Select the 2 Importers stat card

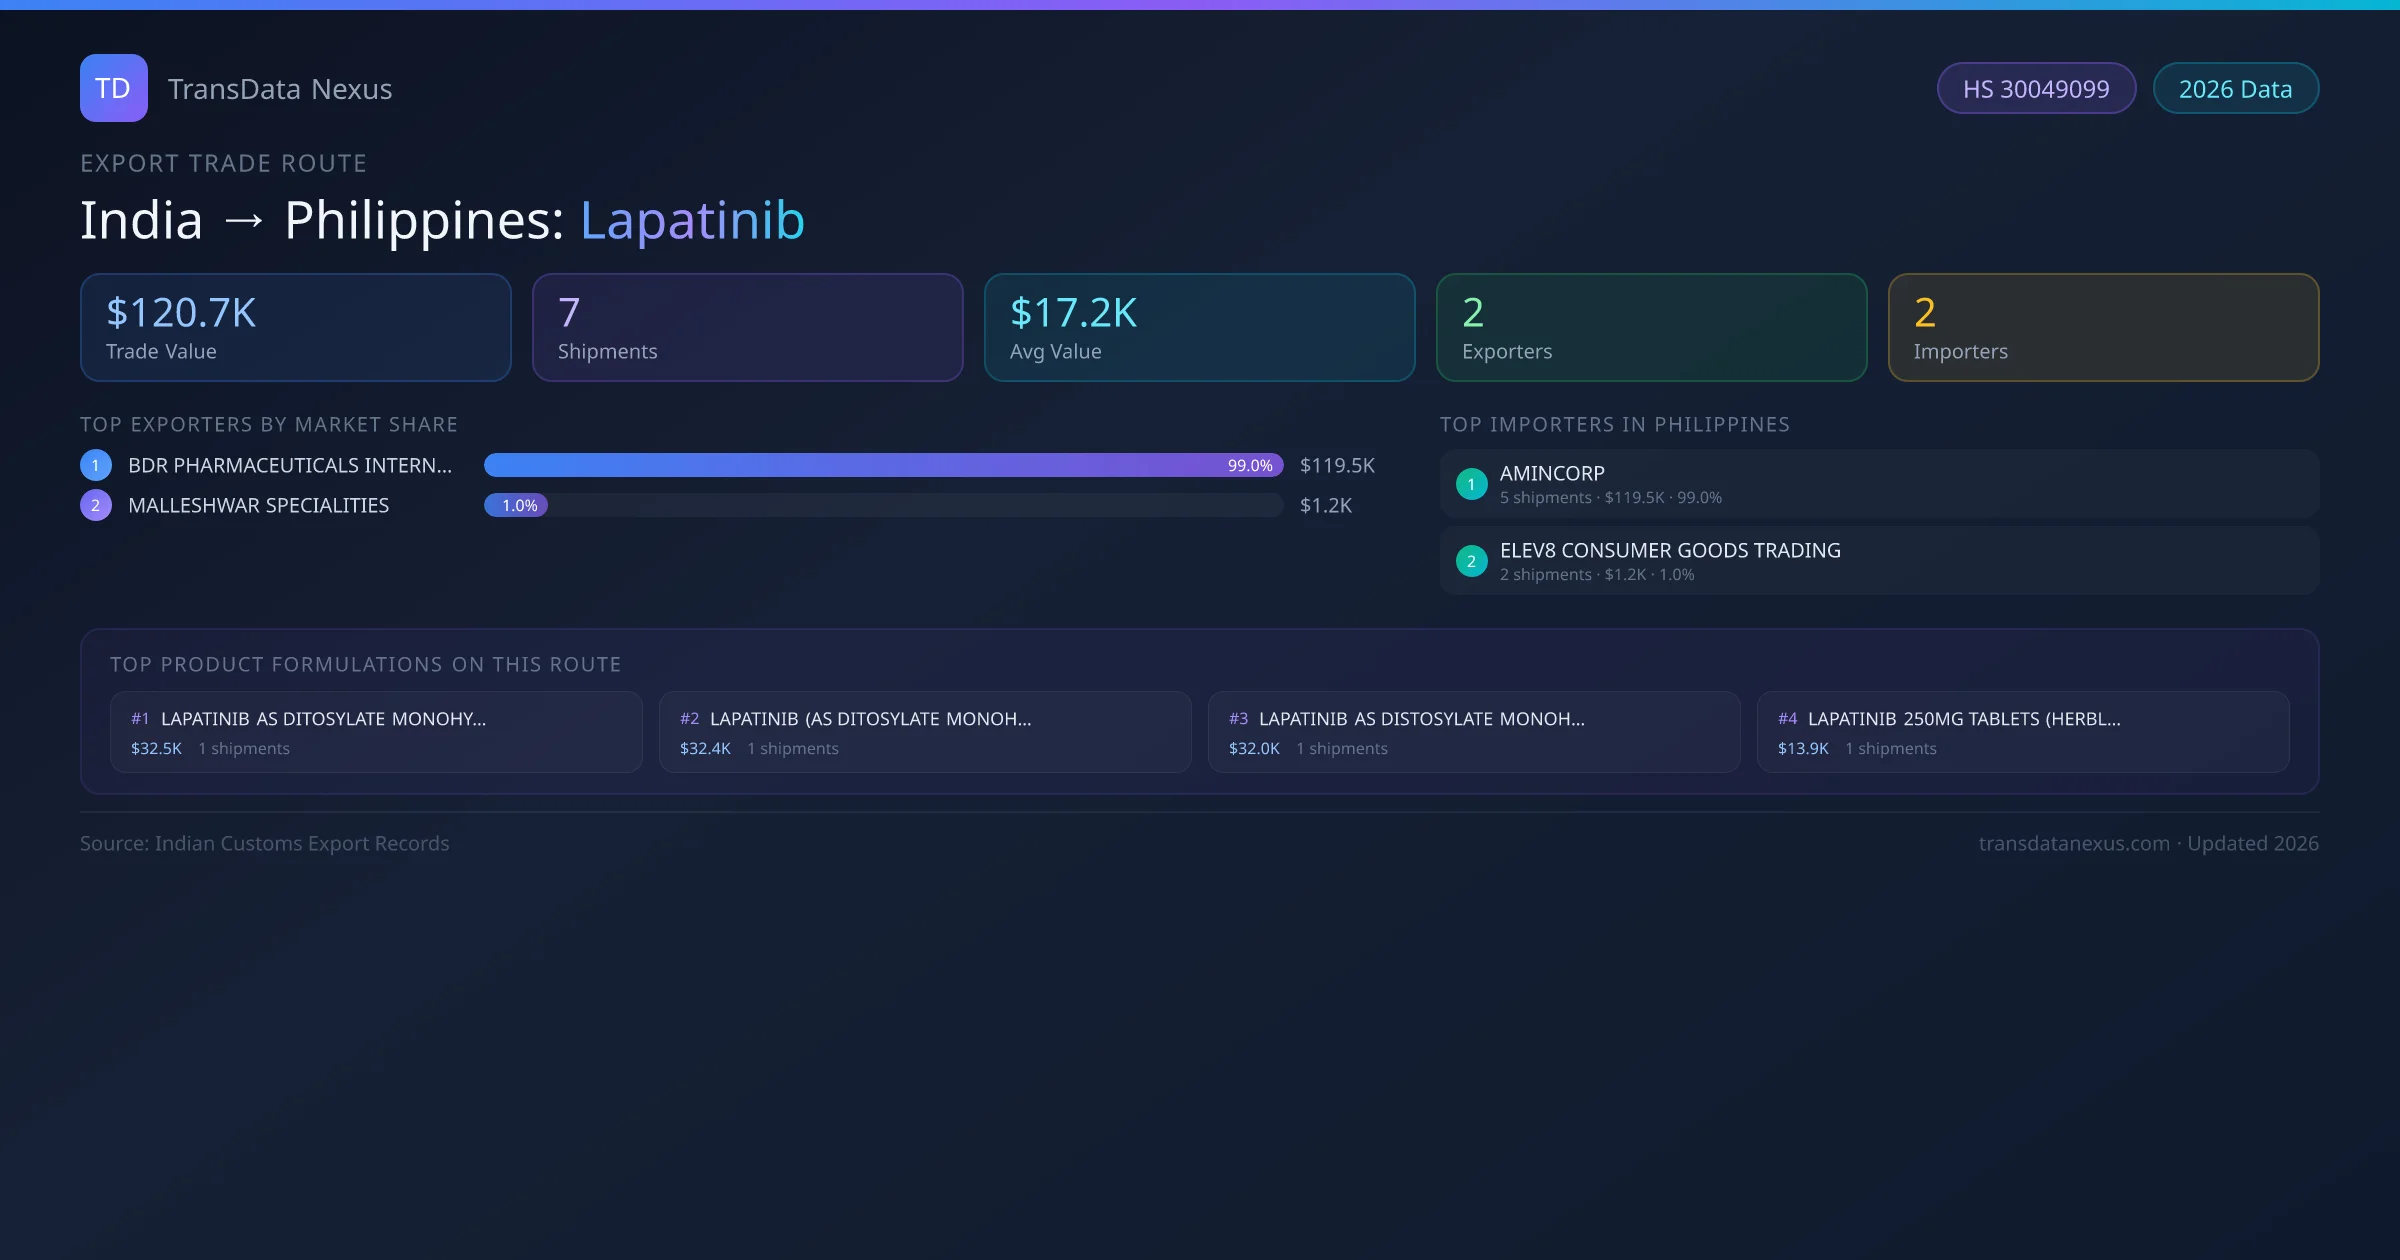(2103, 328)
